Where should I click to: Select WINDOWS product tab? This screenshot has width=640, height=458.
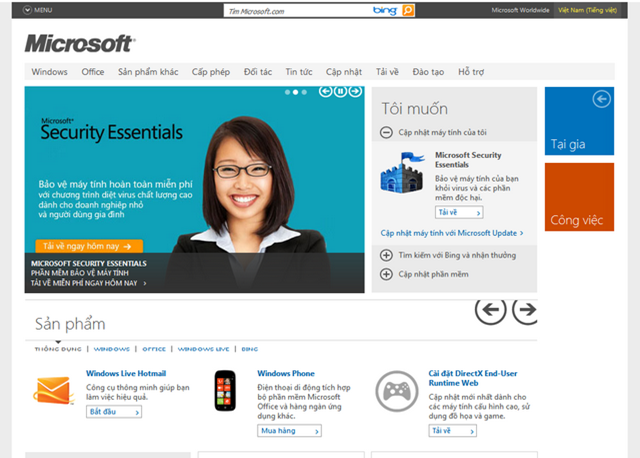pos(111,349)
